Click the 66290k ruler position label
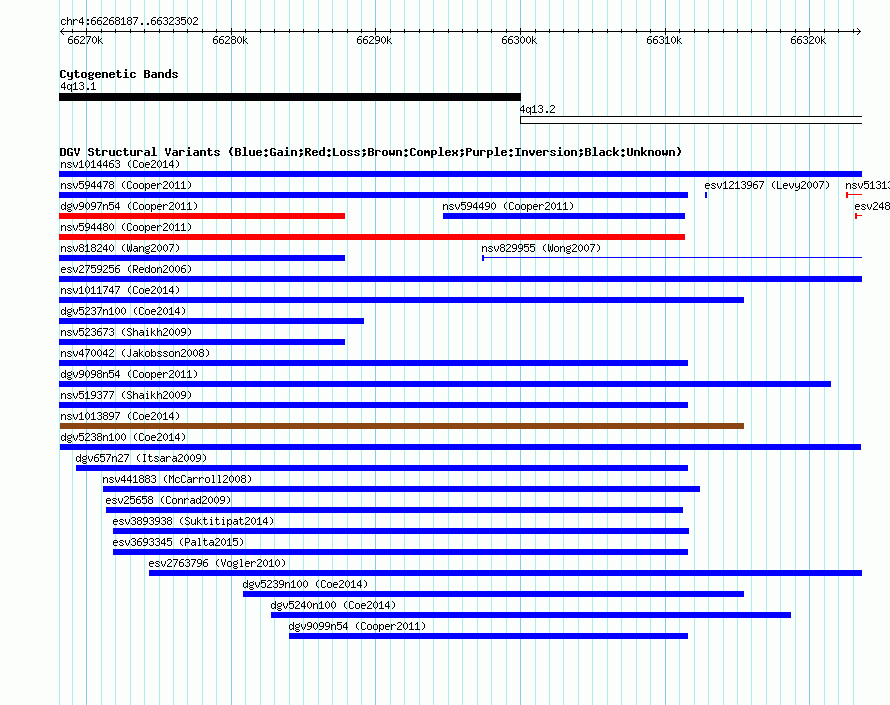890x705 pixels. [374, 40]
